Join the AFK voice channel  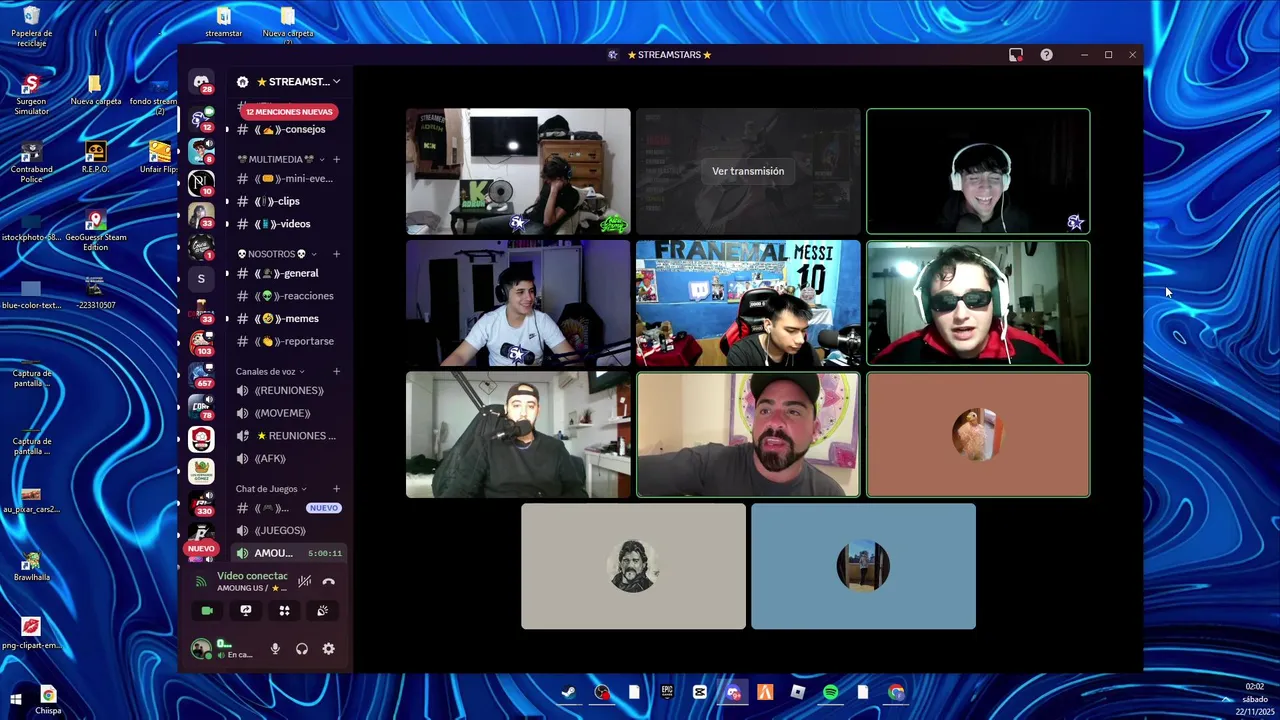point(288,458)
